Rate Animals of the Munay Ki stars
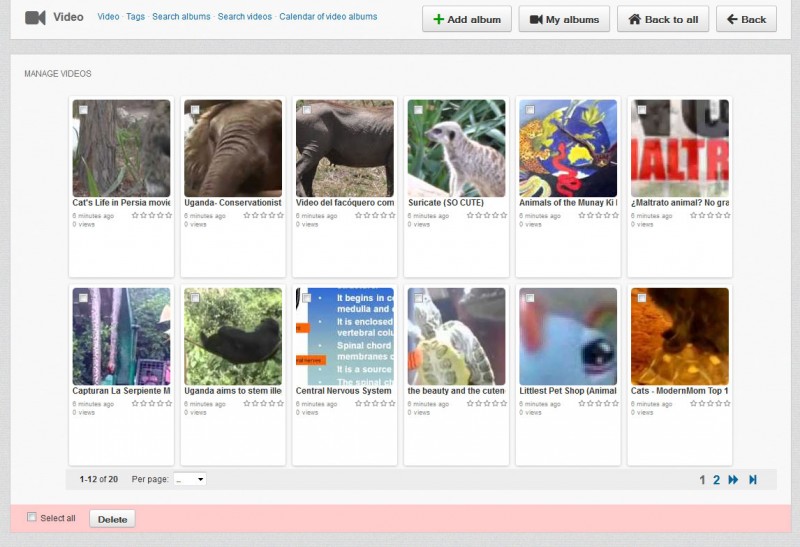 (x=598, y=215)
